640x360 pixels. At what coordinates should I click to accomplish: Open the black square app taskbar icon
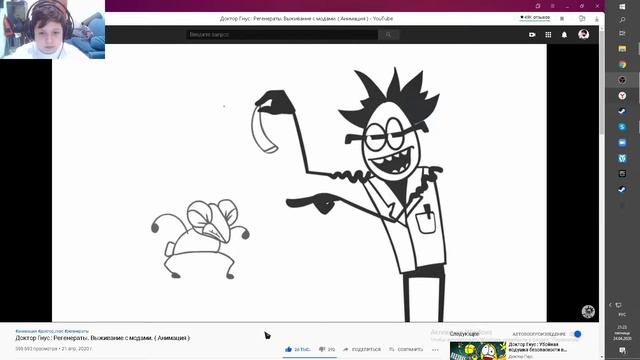point(622,173)
